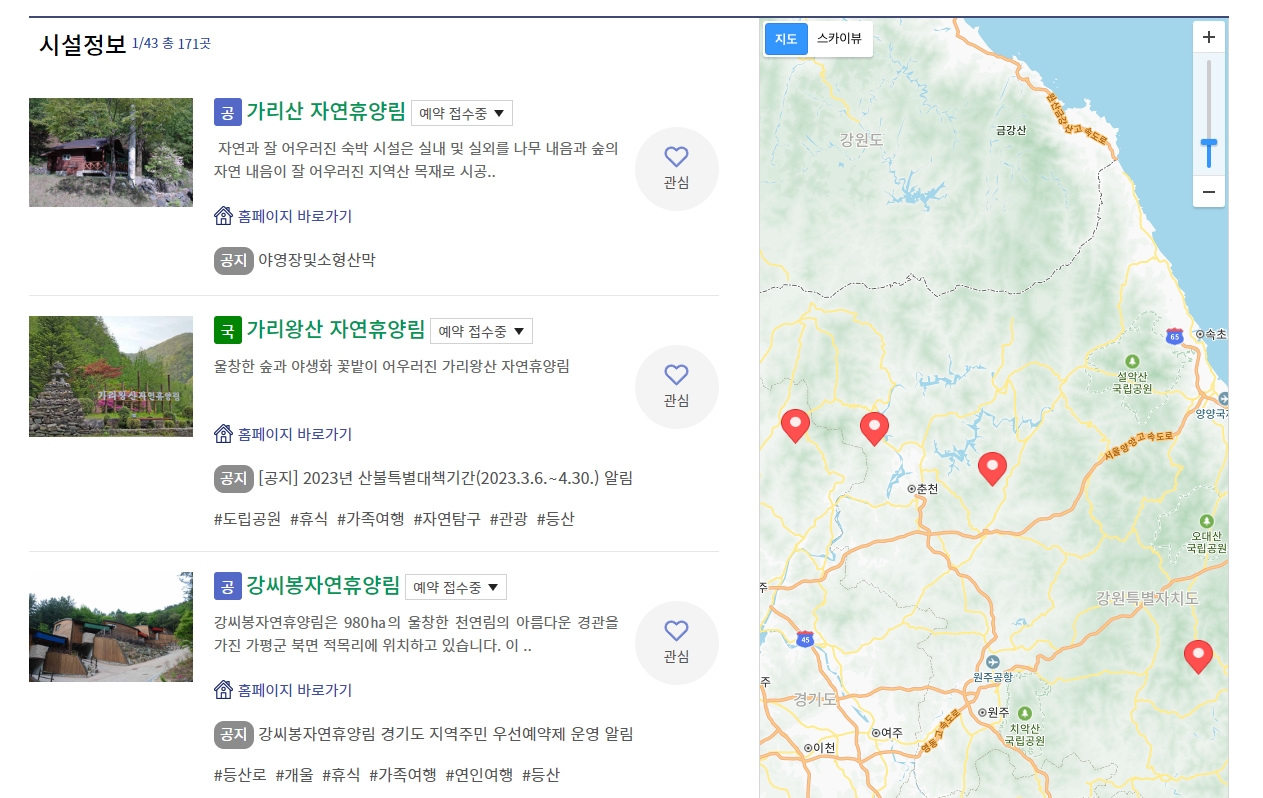Toggle the 관심 heart for 가리산 자연휴양림

tap(676, 157)
